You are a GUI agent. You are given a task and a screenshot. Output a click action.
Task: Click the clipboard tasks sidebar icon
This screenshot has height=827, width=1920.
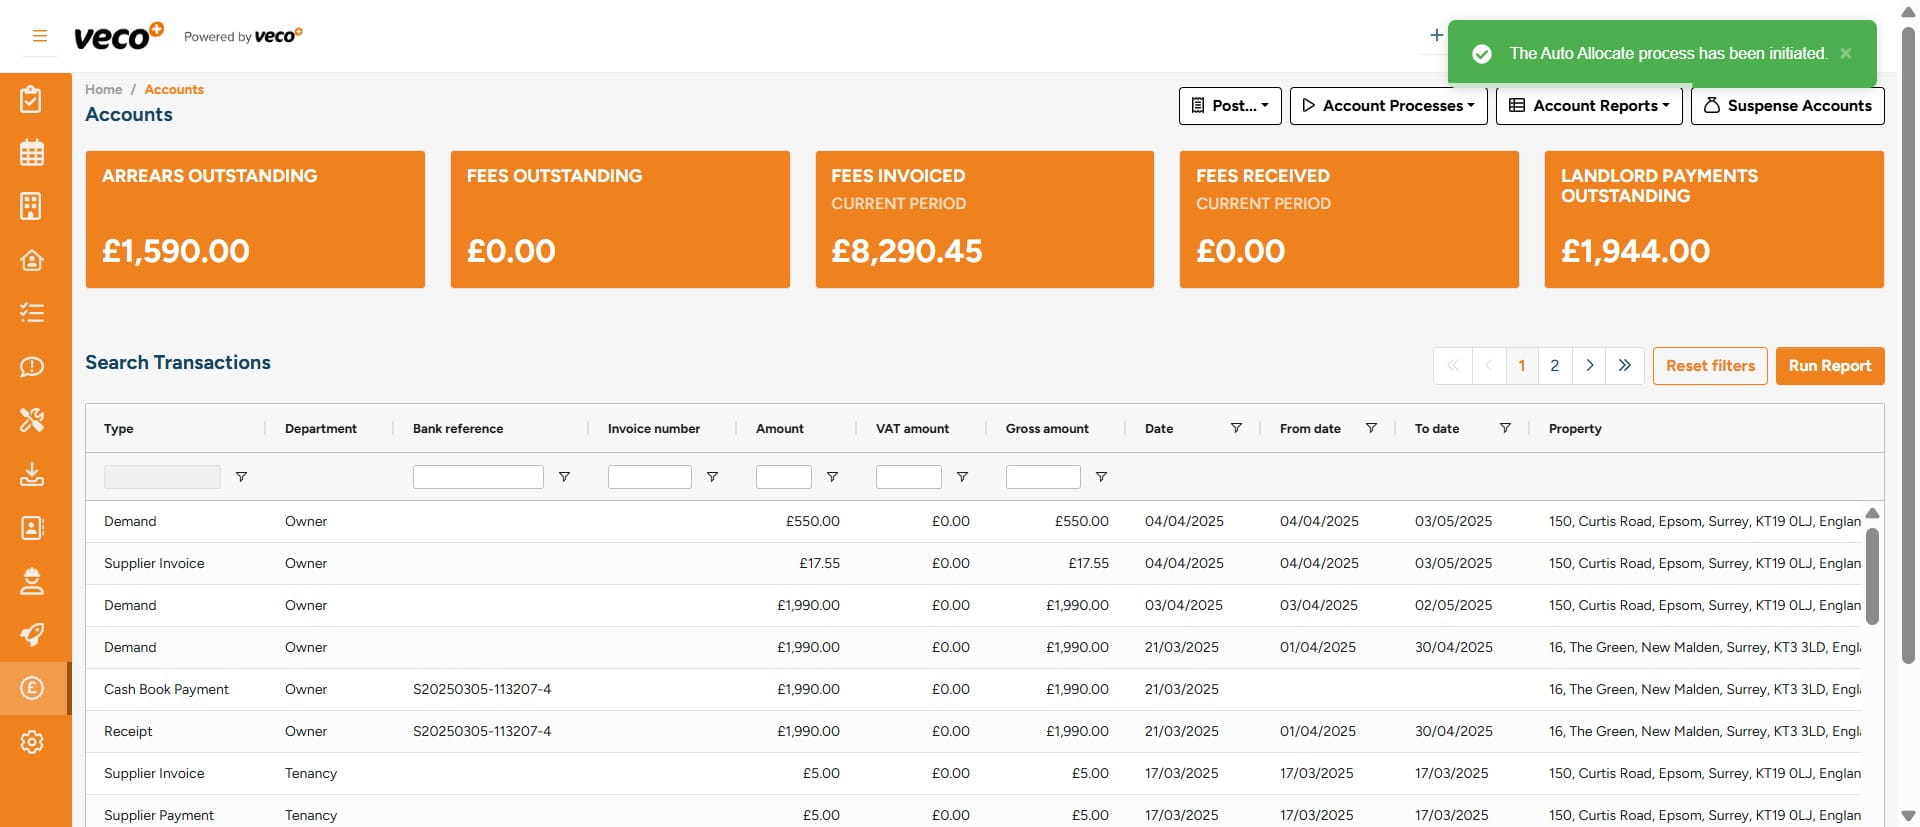tap(32, 99)
